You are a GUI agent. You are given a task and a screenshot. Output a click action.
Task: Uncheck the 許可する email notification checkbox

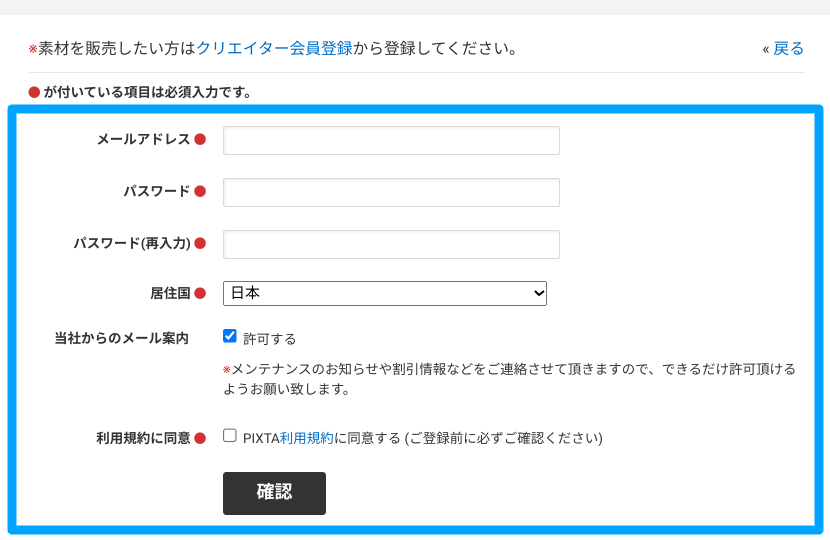[230, 336]
